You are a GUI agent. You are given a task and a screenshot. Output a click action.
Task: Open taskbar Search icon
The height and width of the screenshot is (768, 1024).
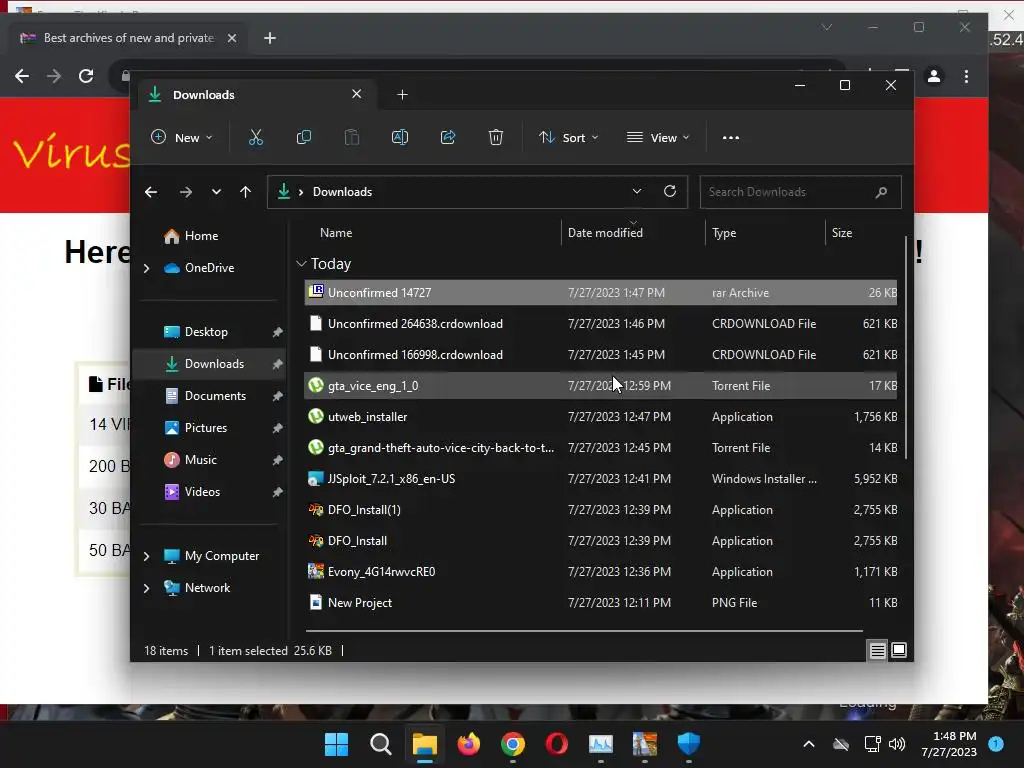click(x=380, y=744)
